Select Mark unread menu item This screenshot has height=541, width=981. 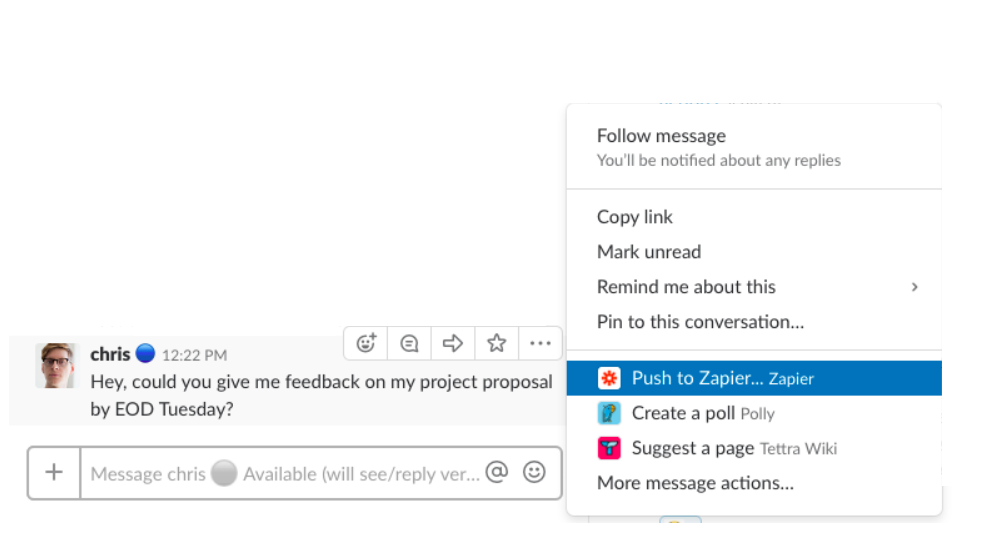click(x=649, y=252)
